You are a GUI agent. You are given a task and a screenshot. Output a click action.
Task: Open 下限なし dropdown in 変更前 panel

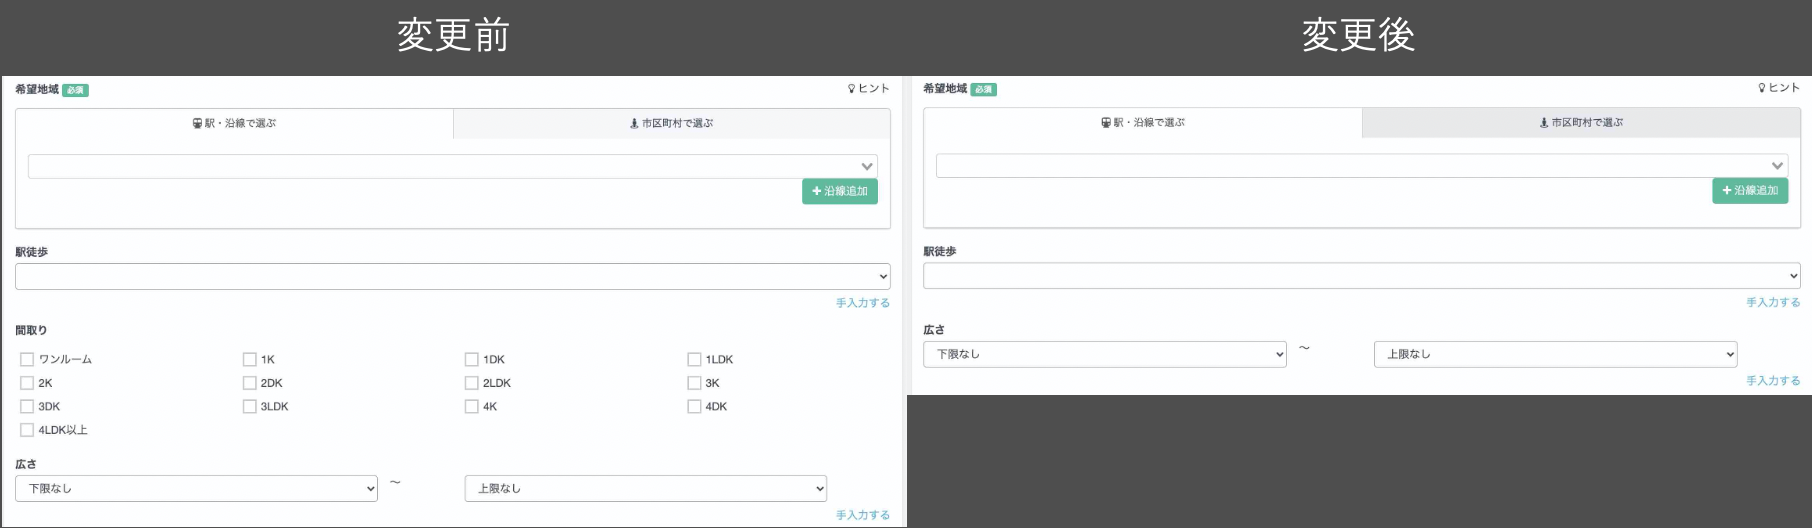[196, 488]
